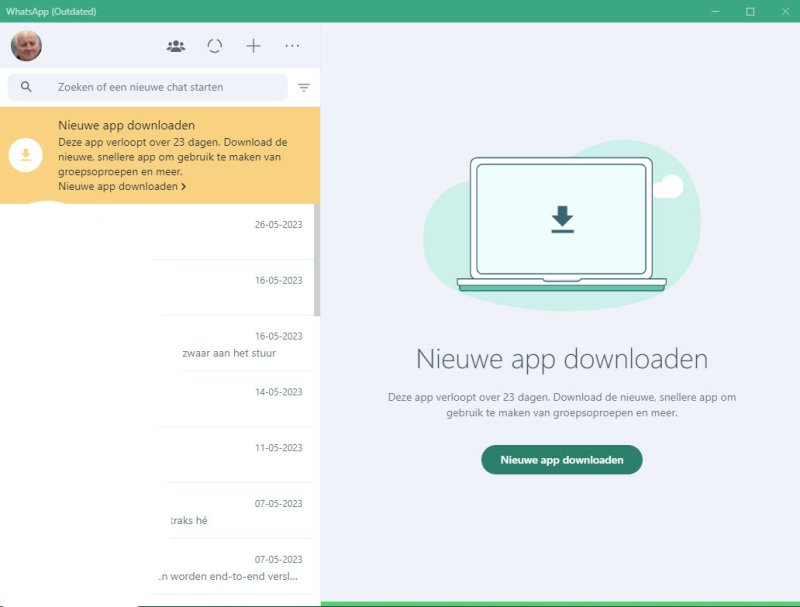Image resolution: width=800 pixels, height=607 pixels.
Task: Click the laptop download illustration
Action: coord(561,222)
